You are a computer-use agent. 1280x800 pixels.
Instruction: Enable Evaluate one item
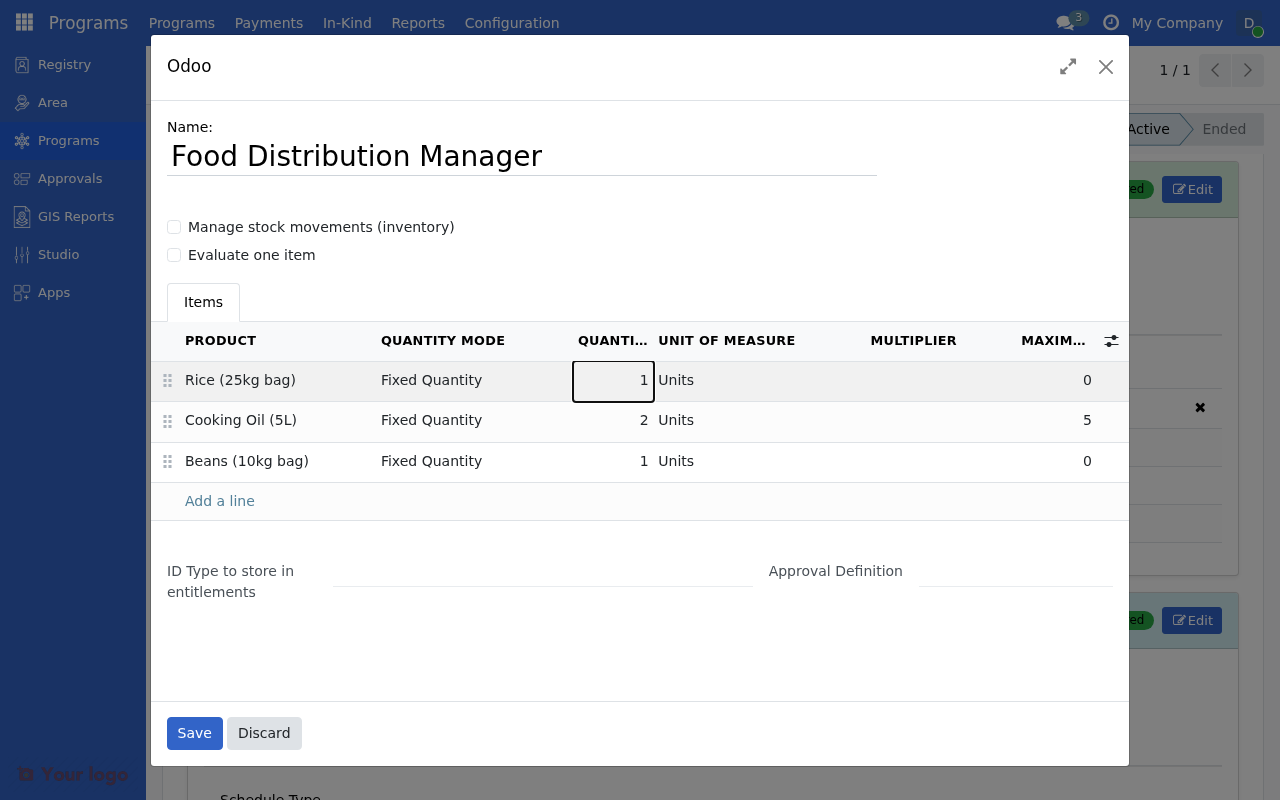[174, 255]
